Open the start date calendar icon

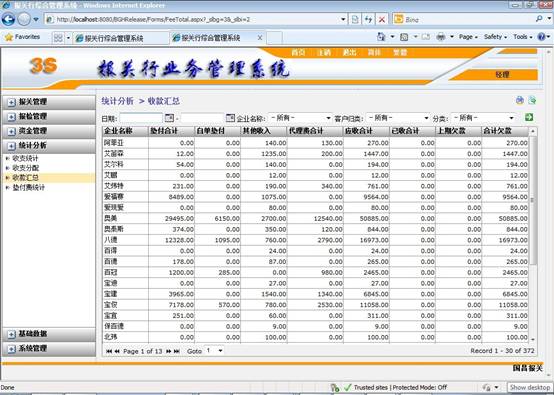click(x=169, y=118)
